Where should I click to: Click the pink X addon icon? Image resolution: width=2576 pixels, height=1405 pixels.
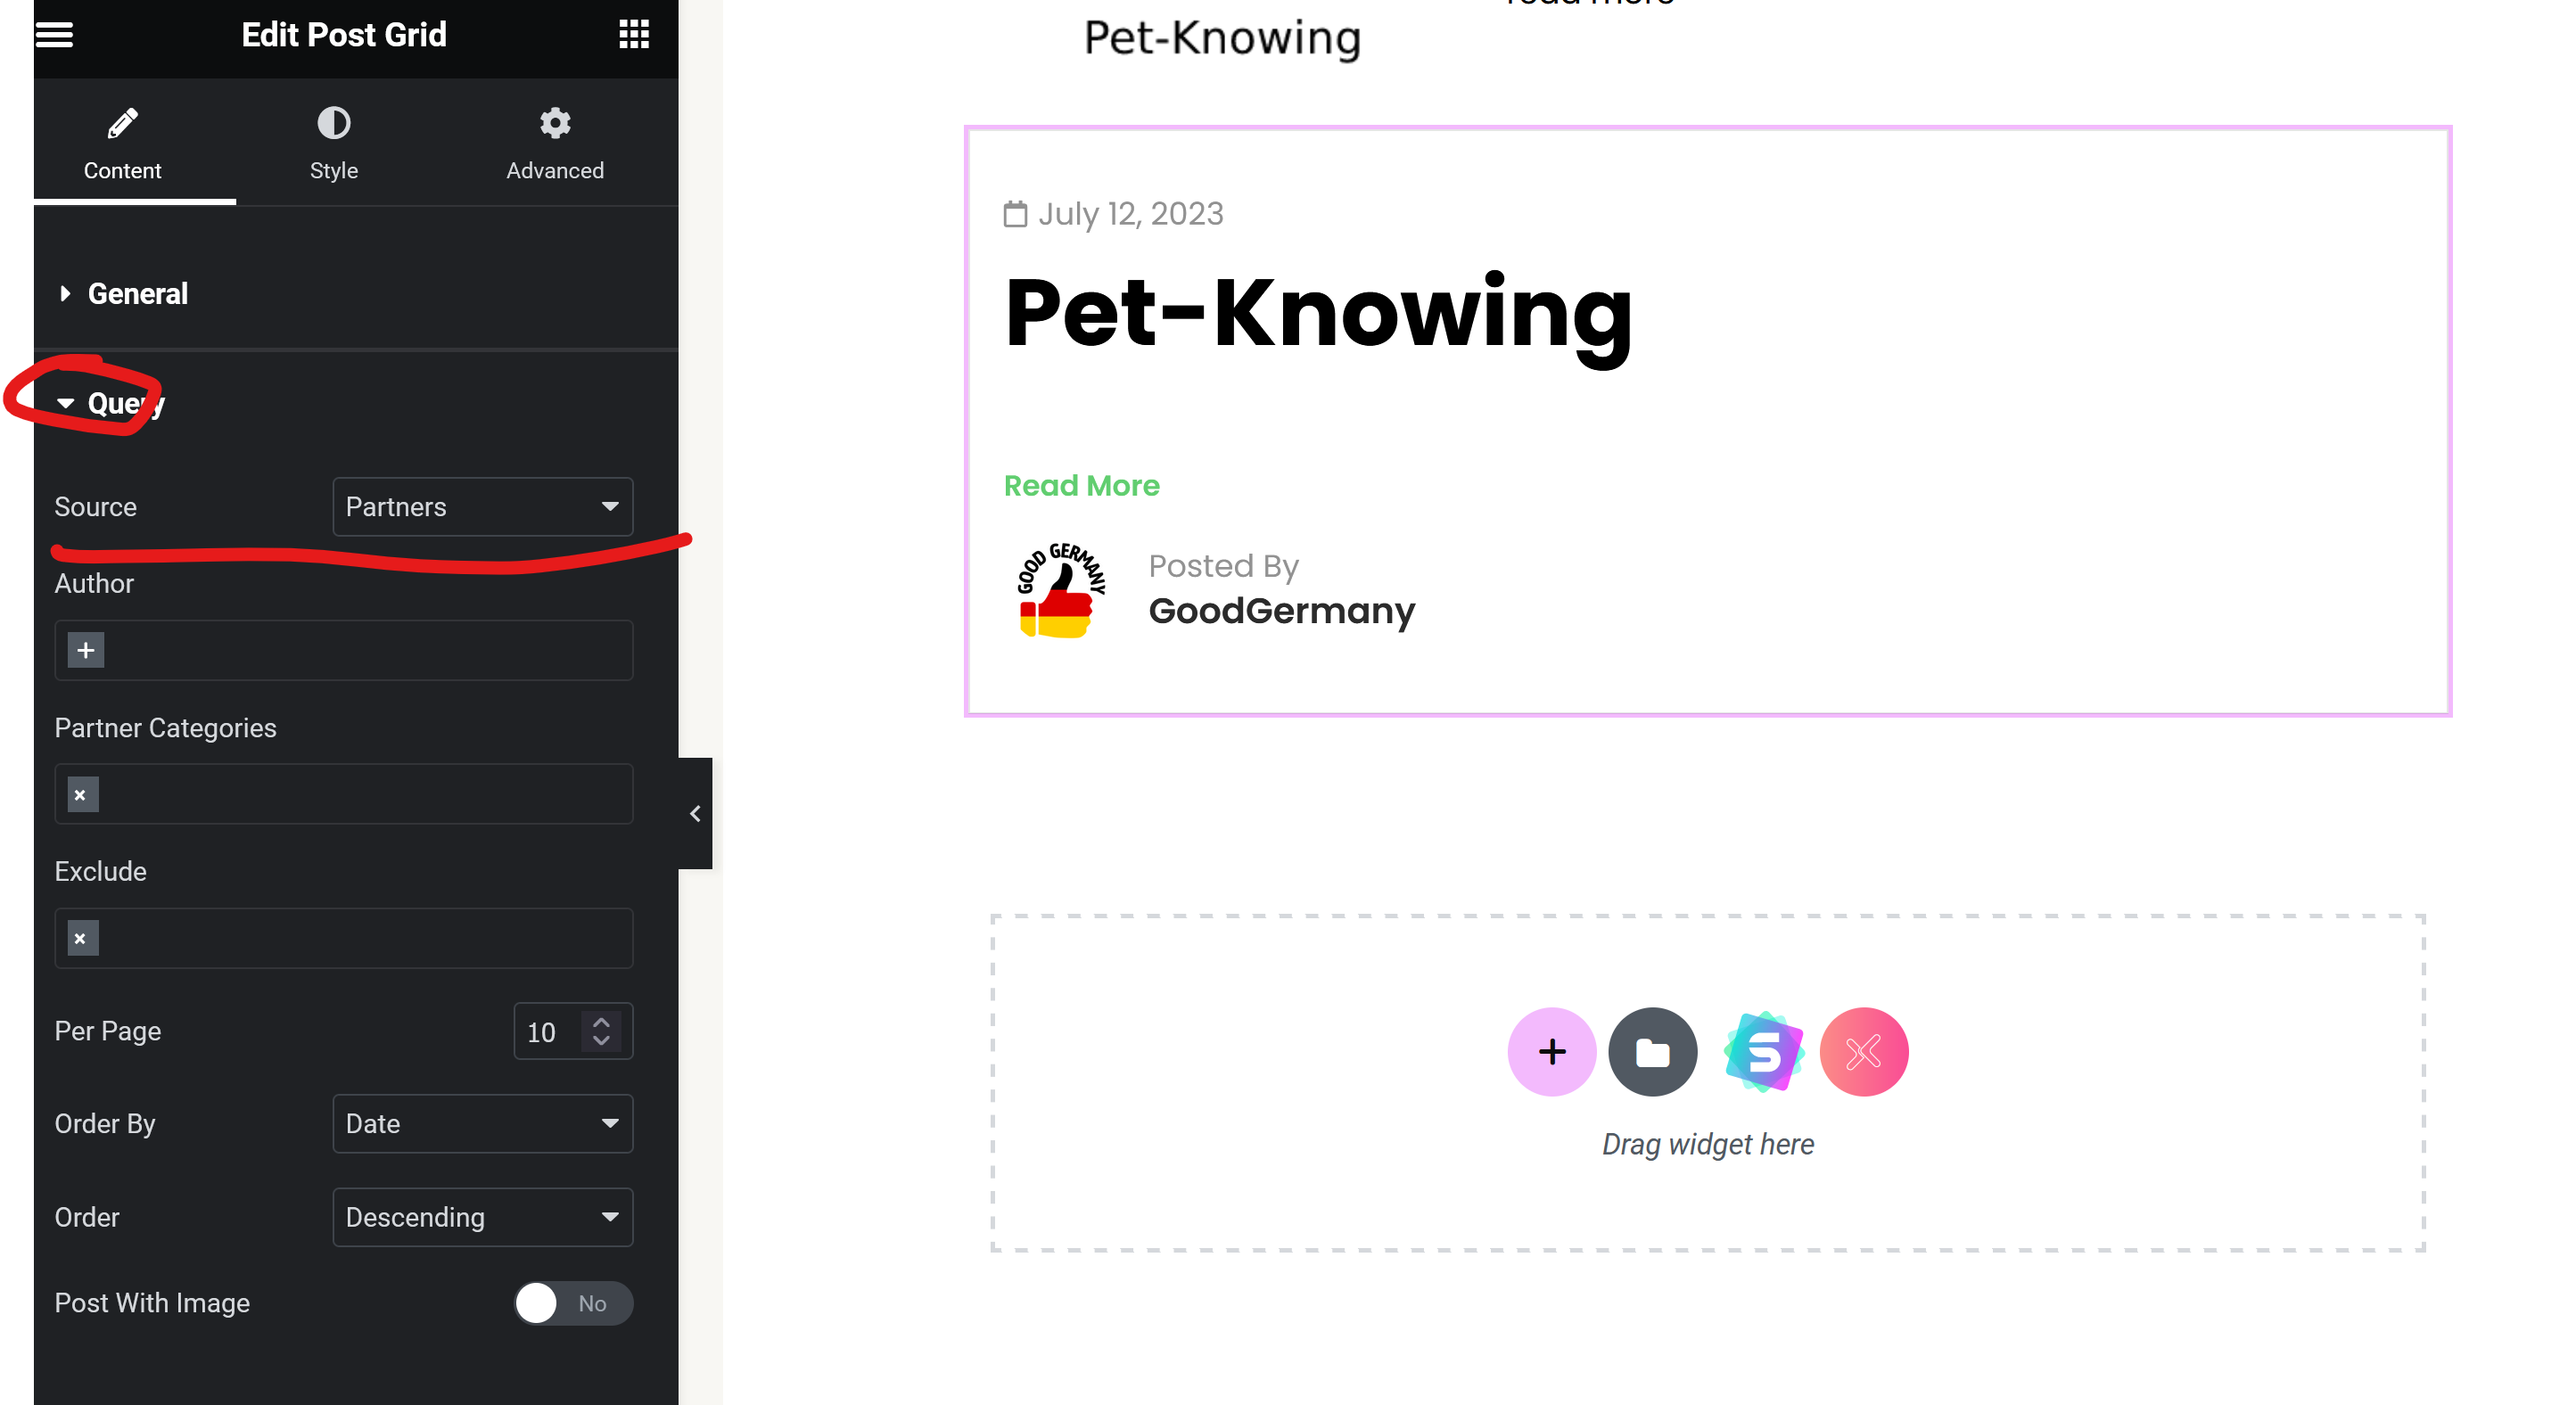1864,1052
